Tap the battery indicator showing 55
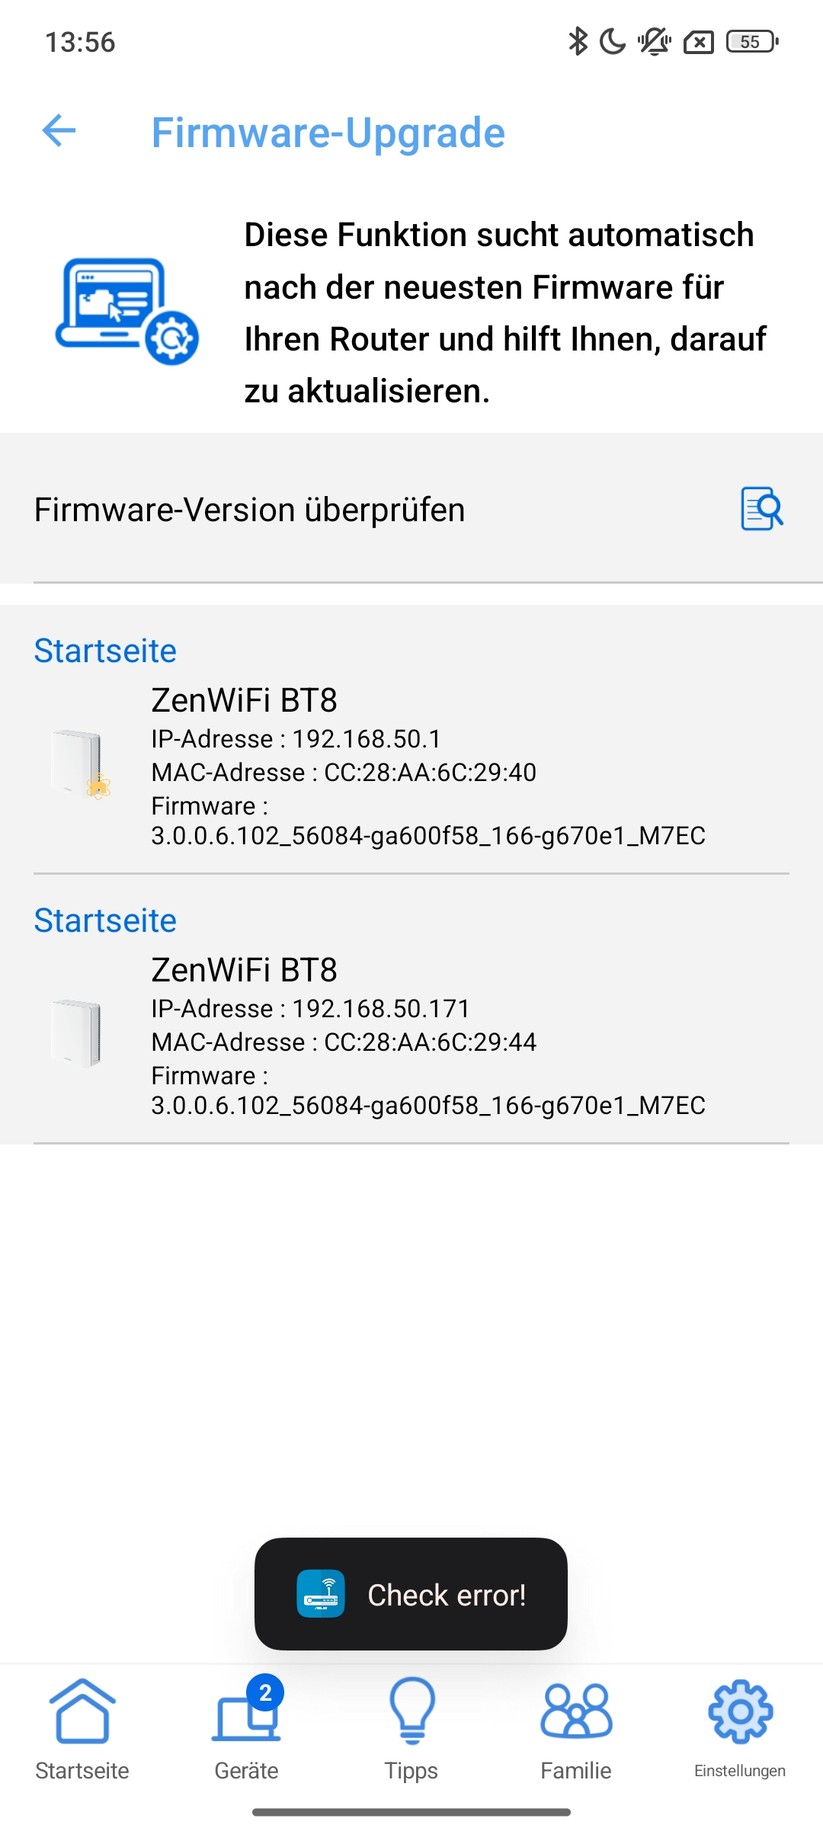 (x=752, y=41)
